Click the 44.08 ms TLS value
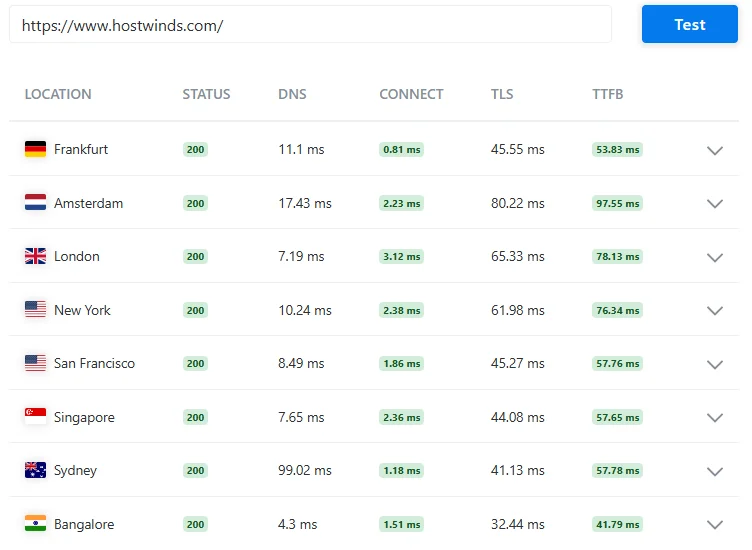This screenshot has height=550, width=752. (x=517, y=417)
